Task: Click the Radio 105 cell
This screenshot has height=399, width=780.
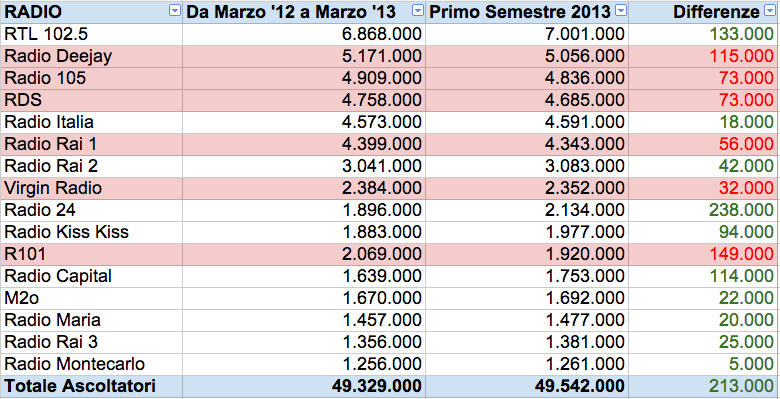Action: coord(92,78)
